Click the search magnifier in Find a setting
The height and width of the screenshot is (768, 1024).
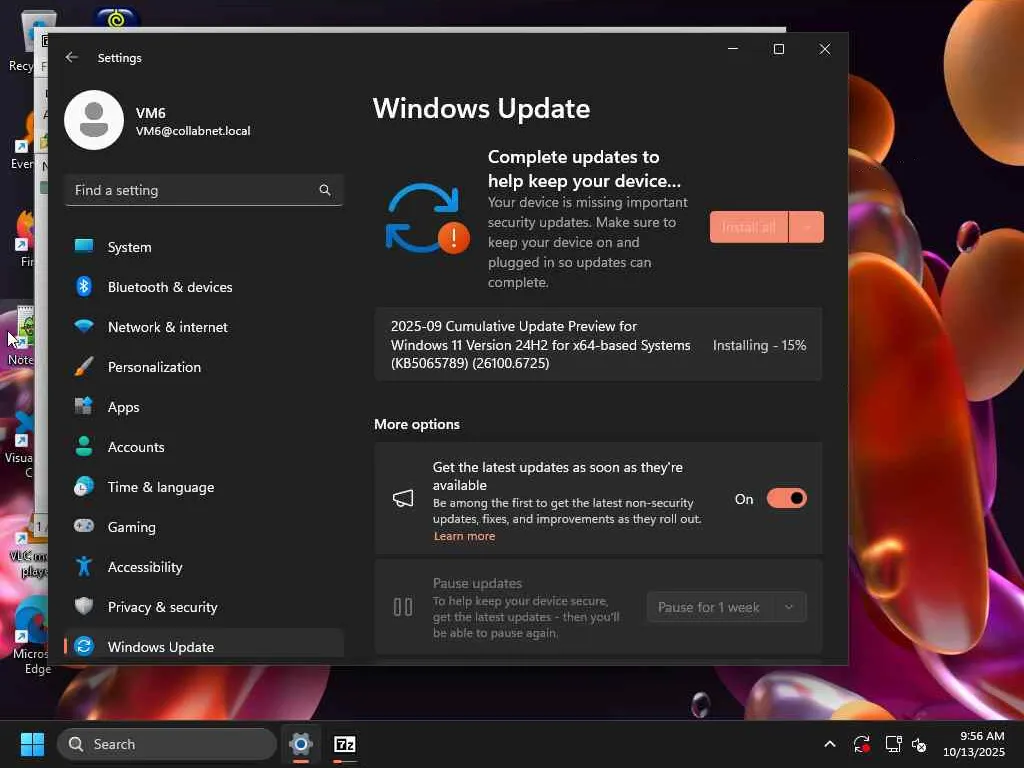pyautogui.click(x=325, y=190)
